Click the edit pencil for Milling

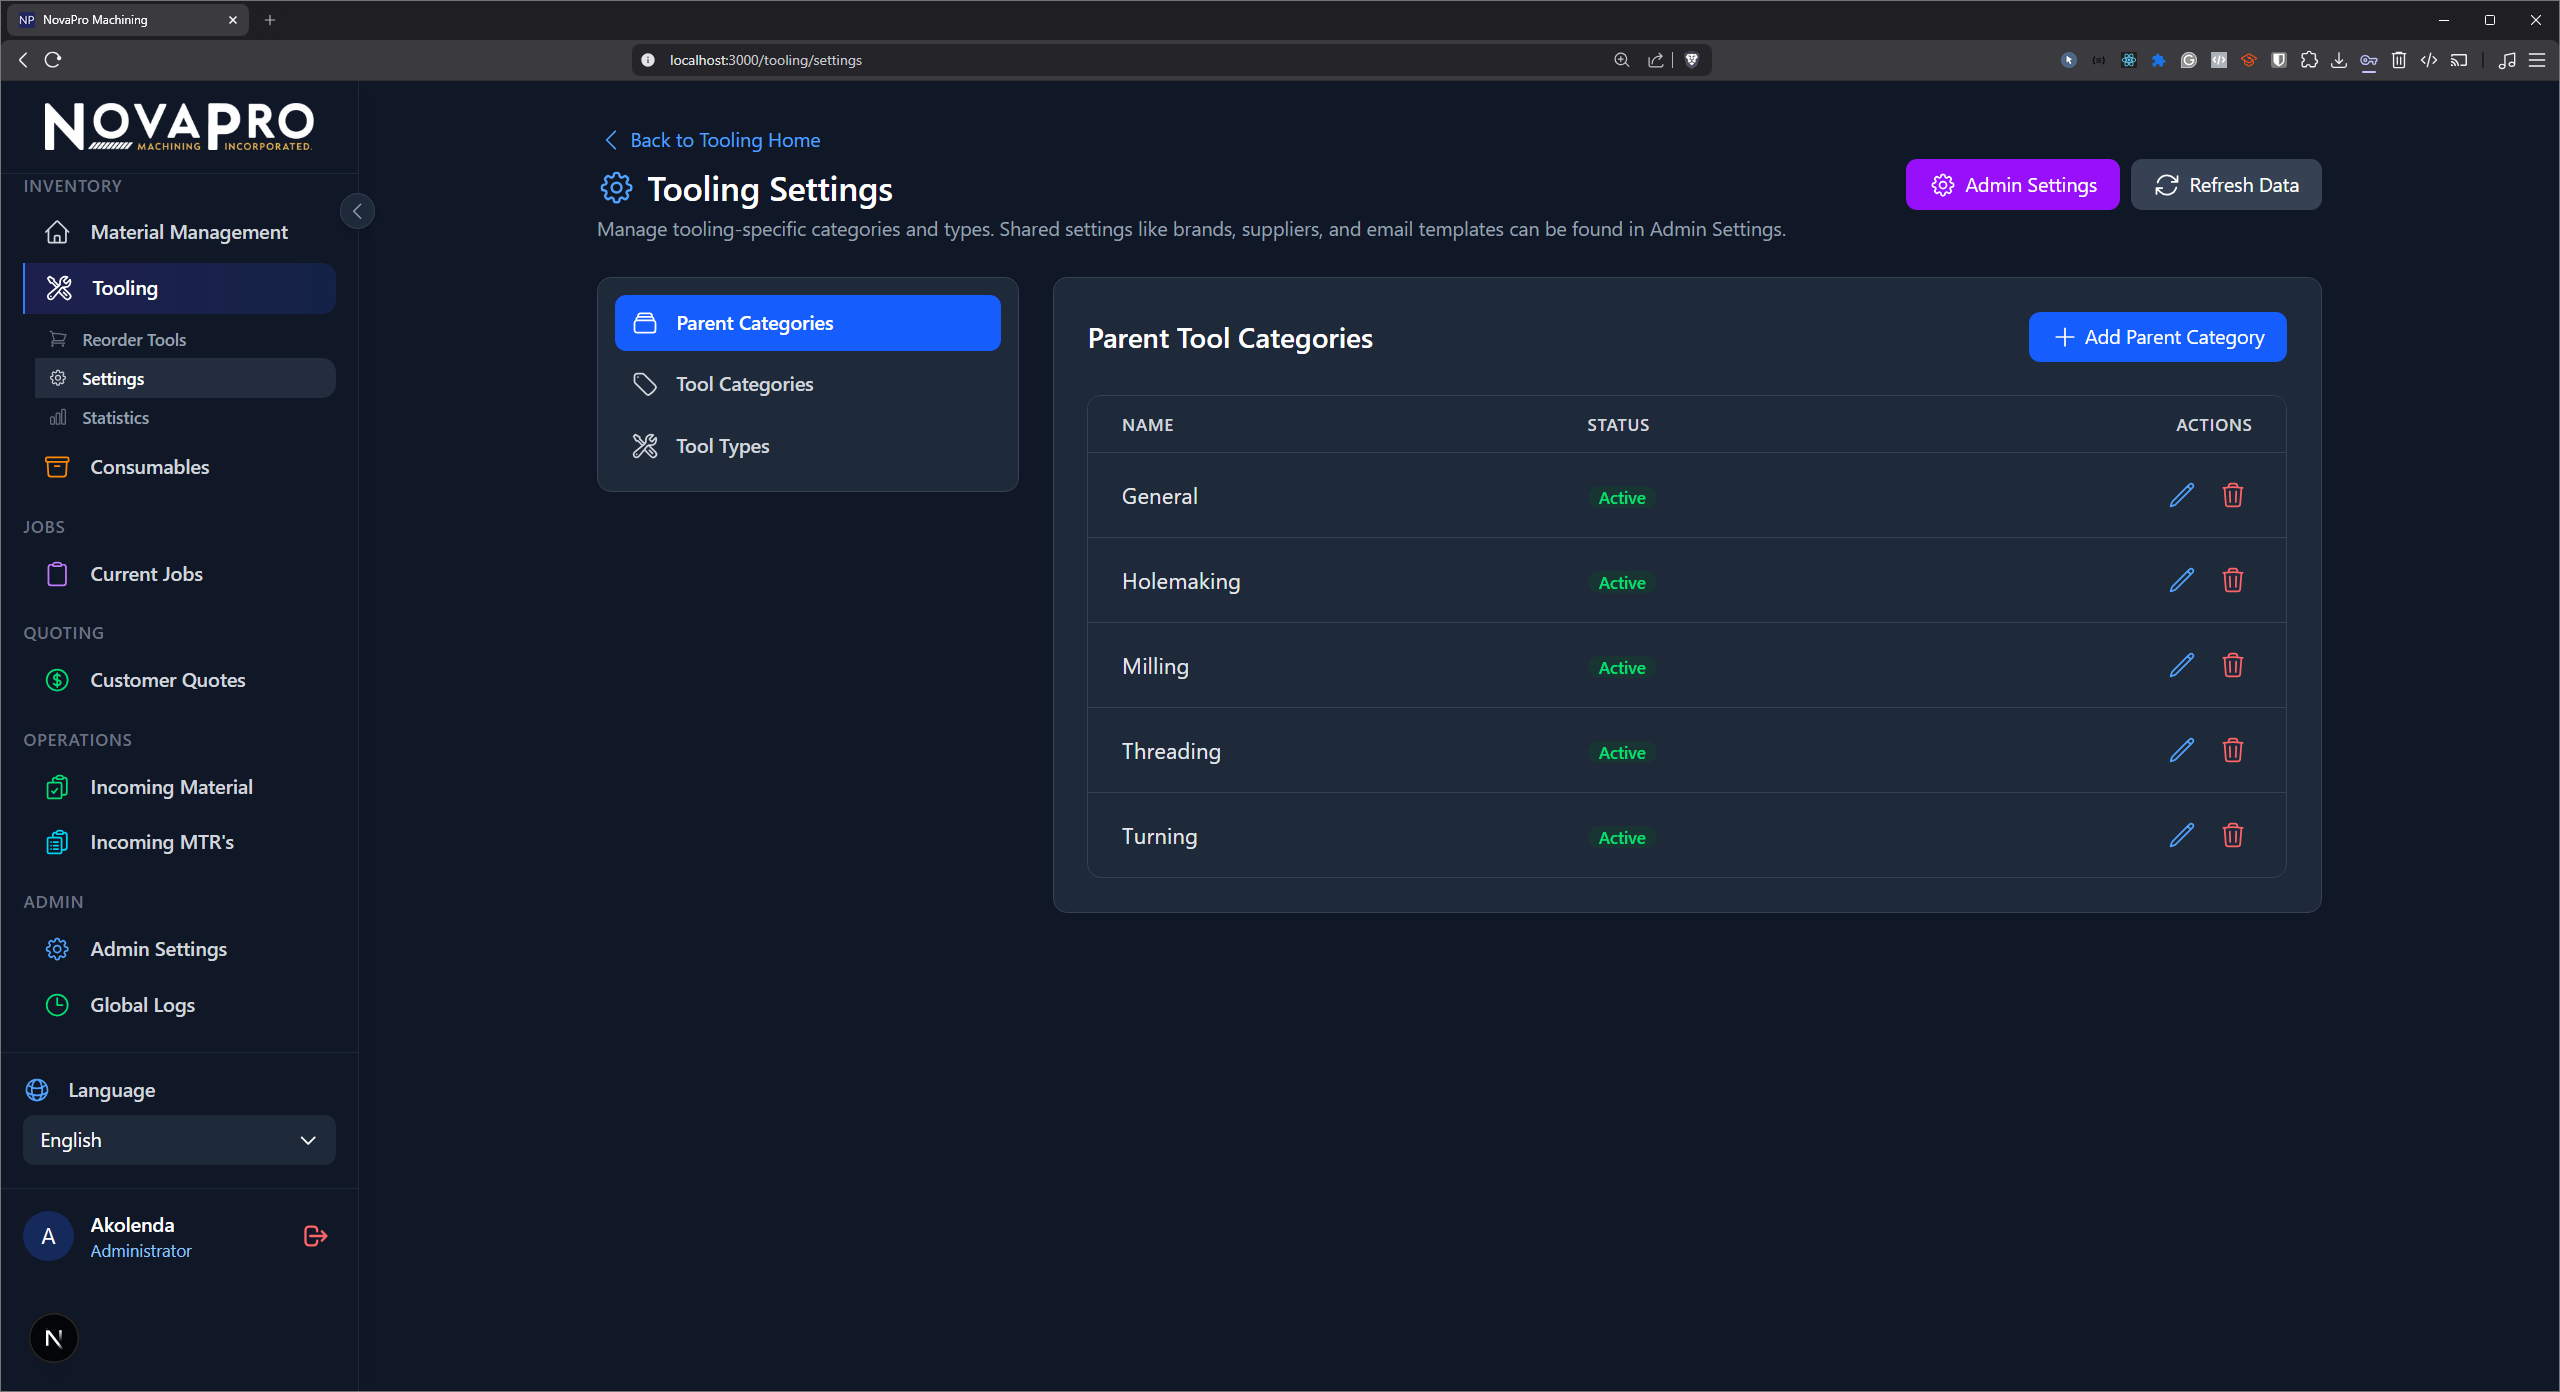point(2181,666)
